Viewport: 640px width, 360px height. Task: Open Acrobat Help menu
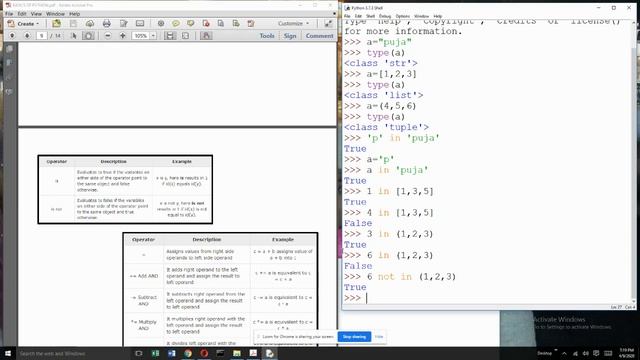[75, 14]
